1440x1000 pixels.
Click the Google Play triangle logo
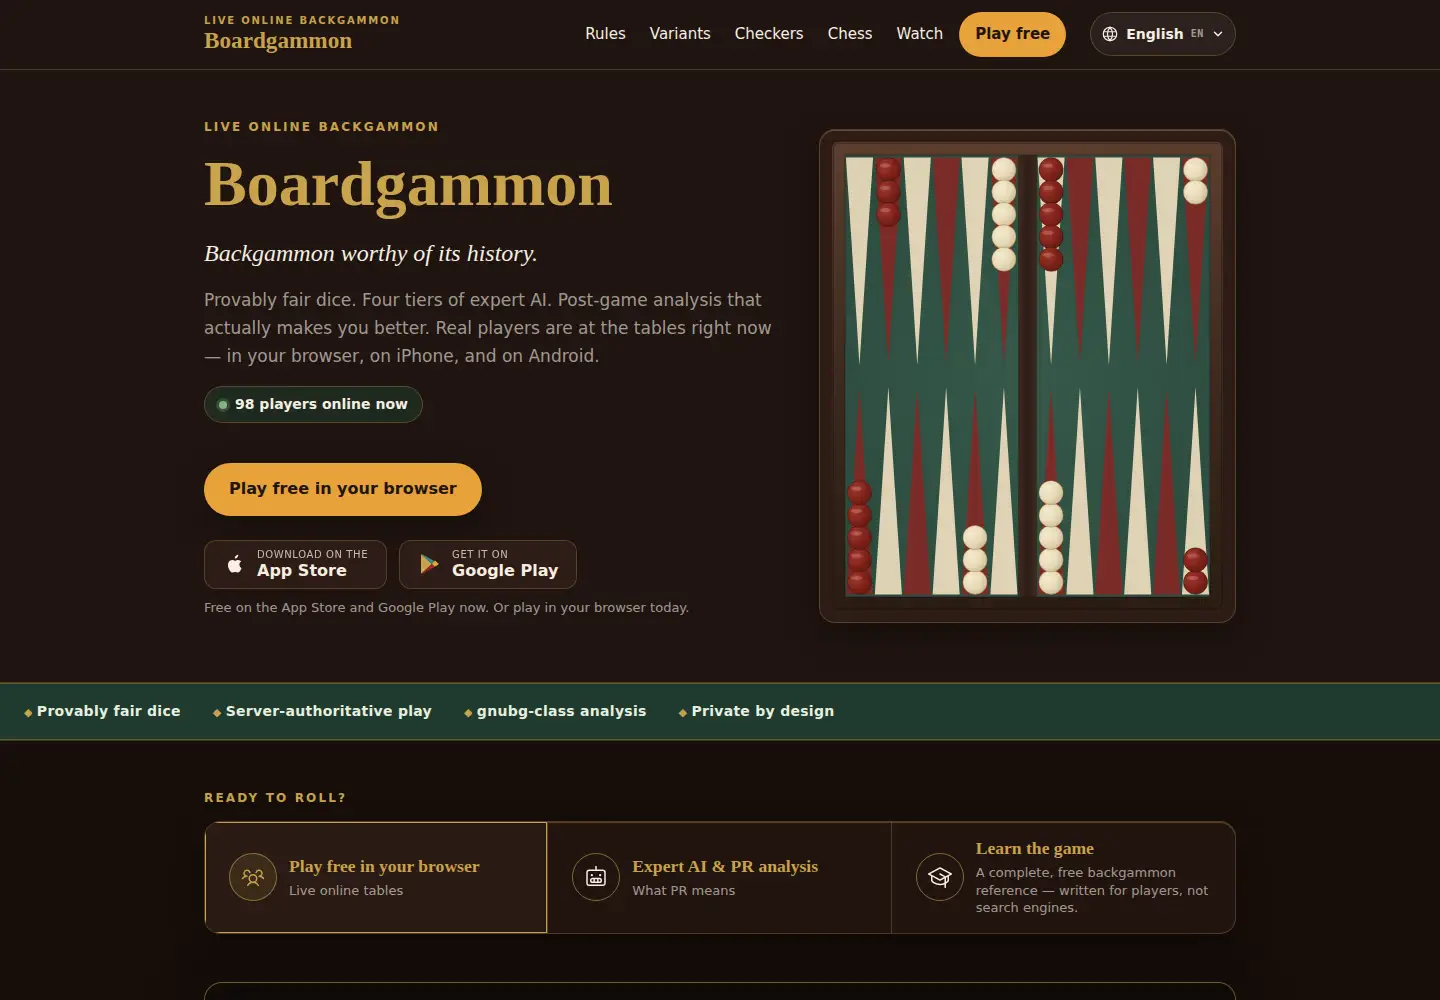click(429, 564)
